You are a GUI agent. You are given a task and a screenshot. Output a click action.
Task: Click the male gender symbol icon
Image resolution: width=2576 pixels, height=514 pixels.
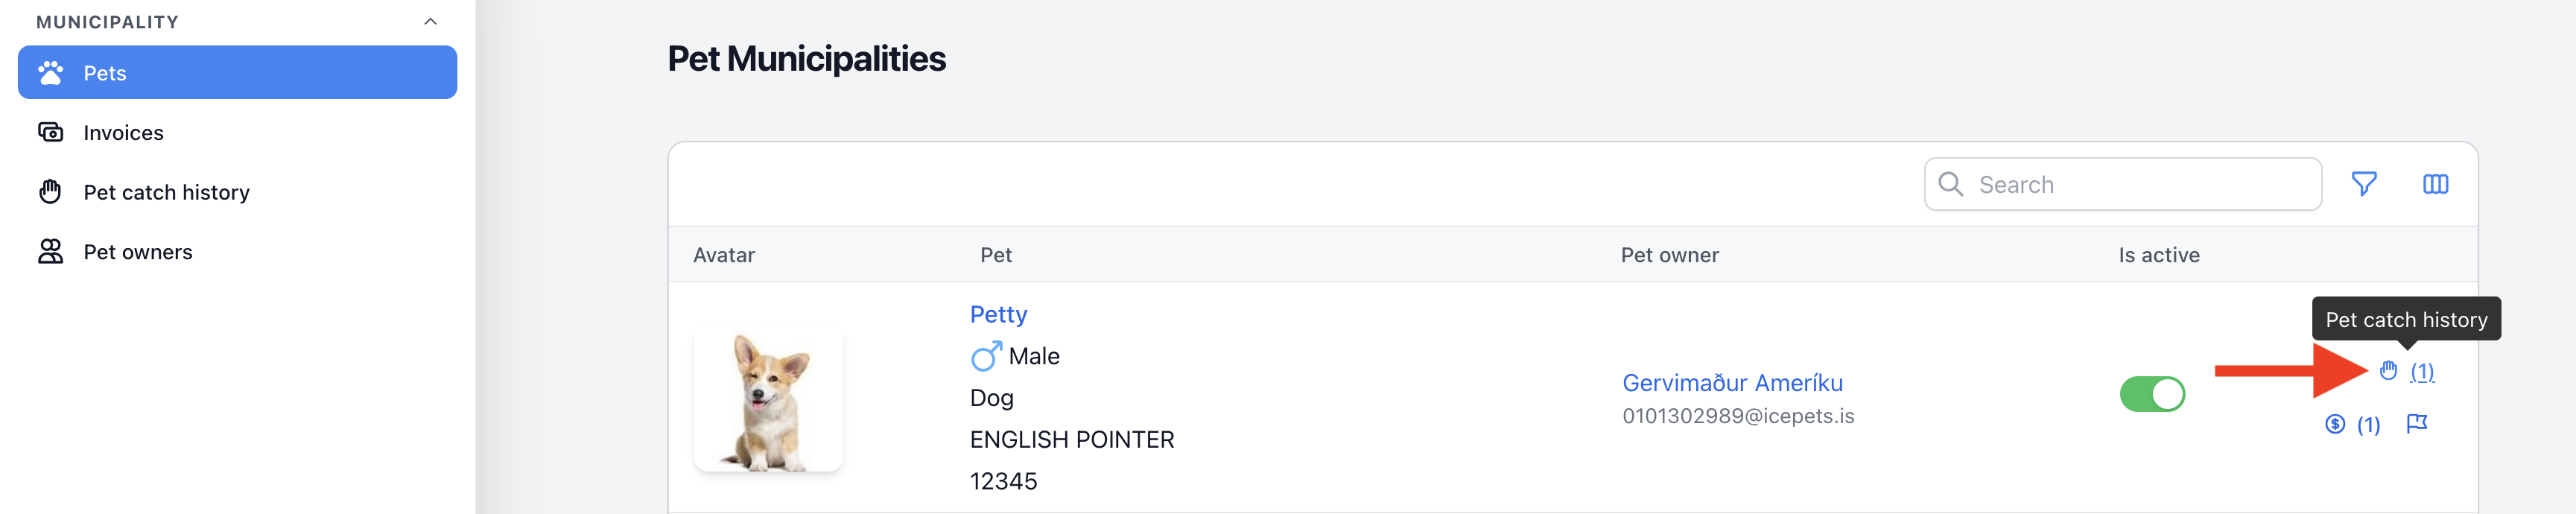986,355
